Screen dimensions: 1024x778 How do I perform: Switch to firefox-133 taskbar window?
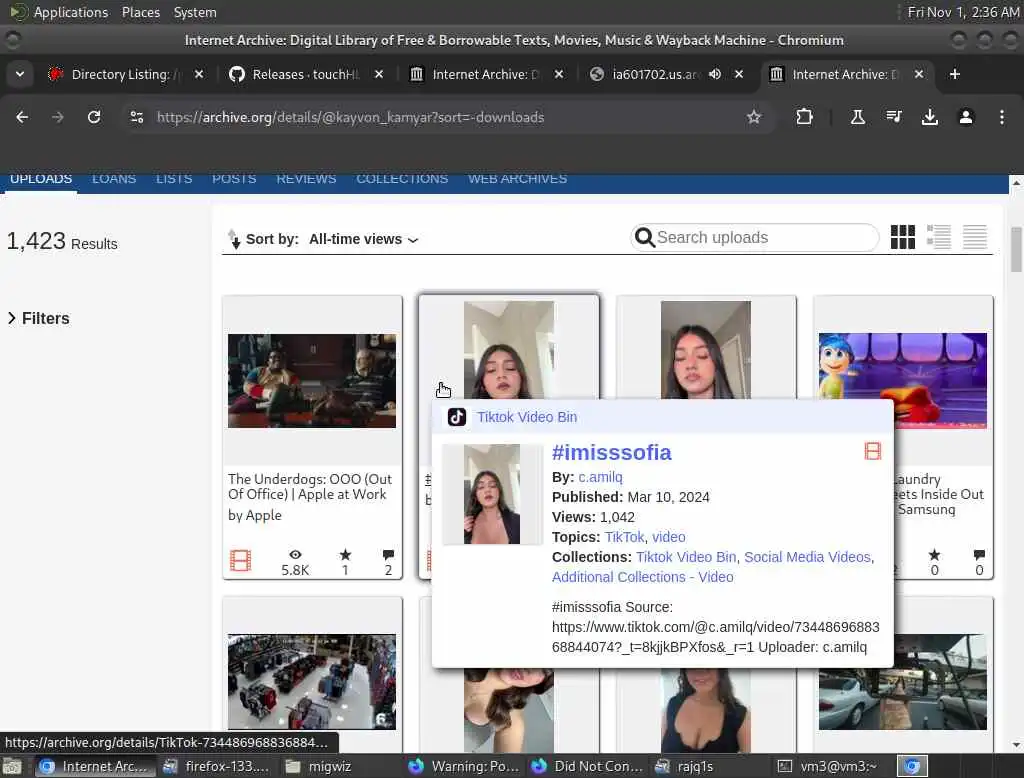click(216, 766)
